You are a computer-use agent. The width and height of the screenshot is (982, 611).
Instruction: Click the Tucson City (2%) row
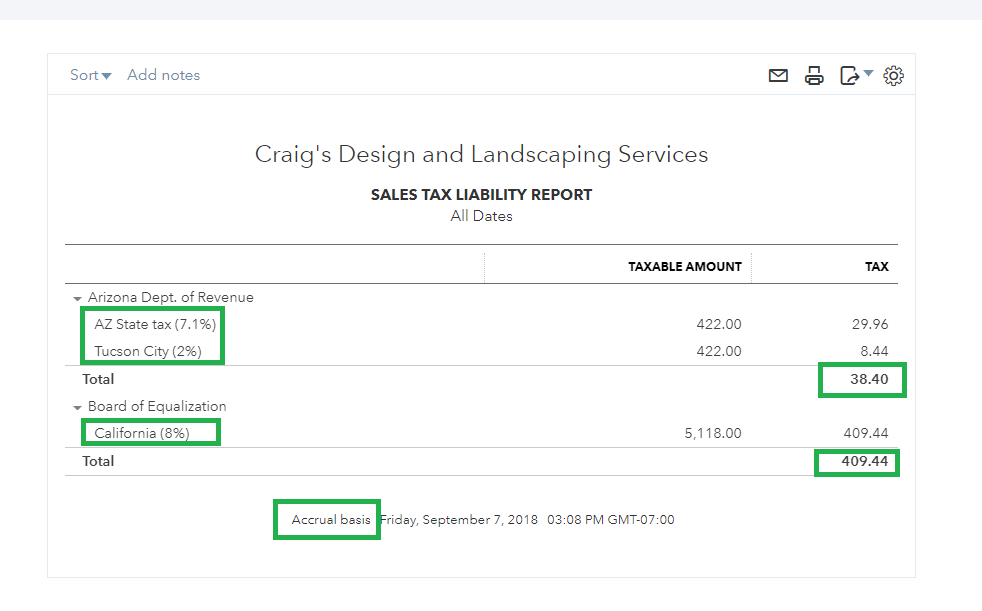coord(148,351)
